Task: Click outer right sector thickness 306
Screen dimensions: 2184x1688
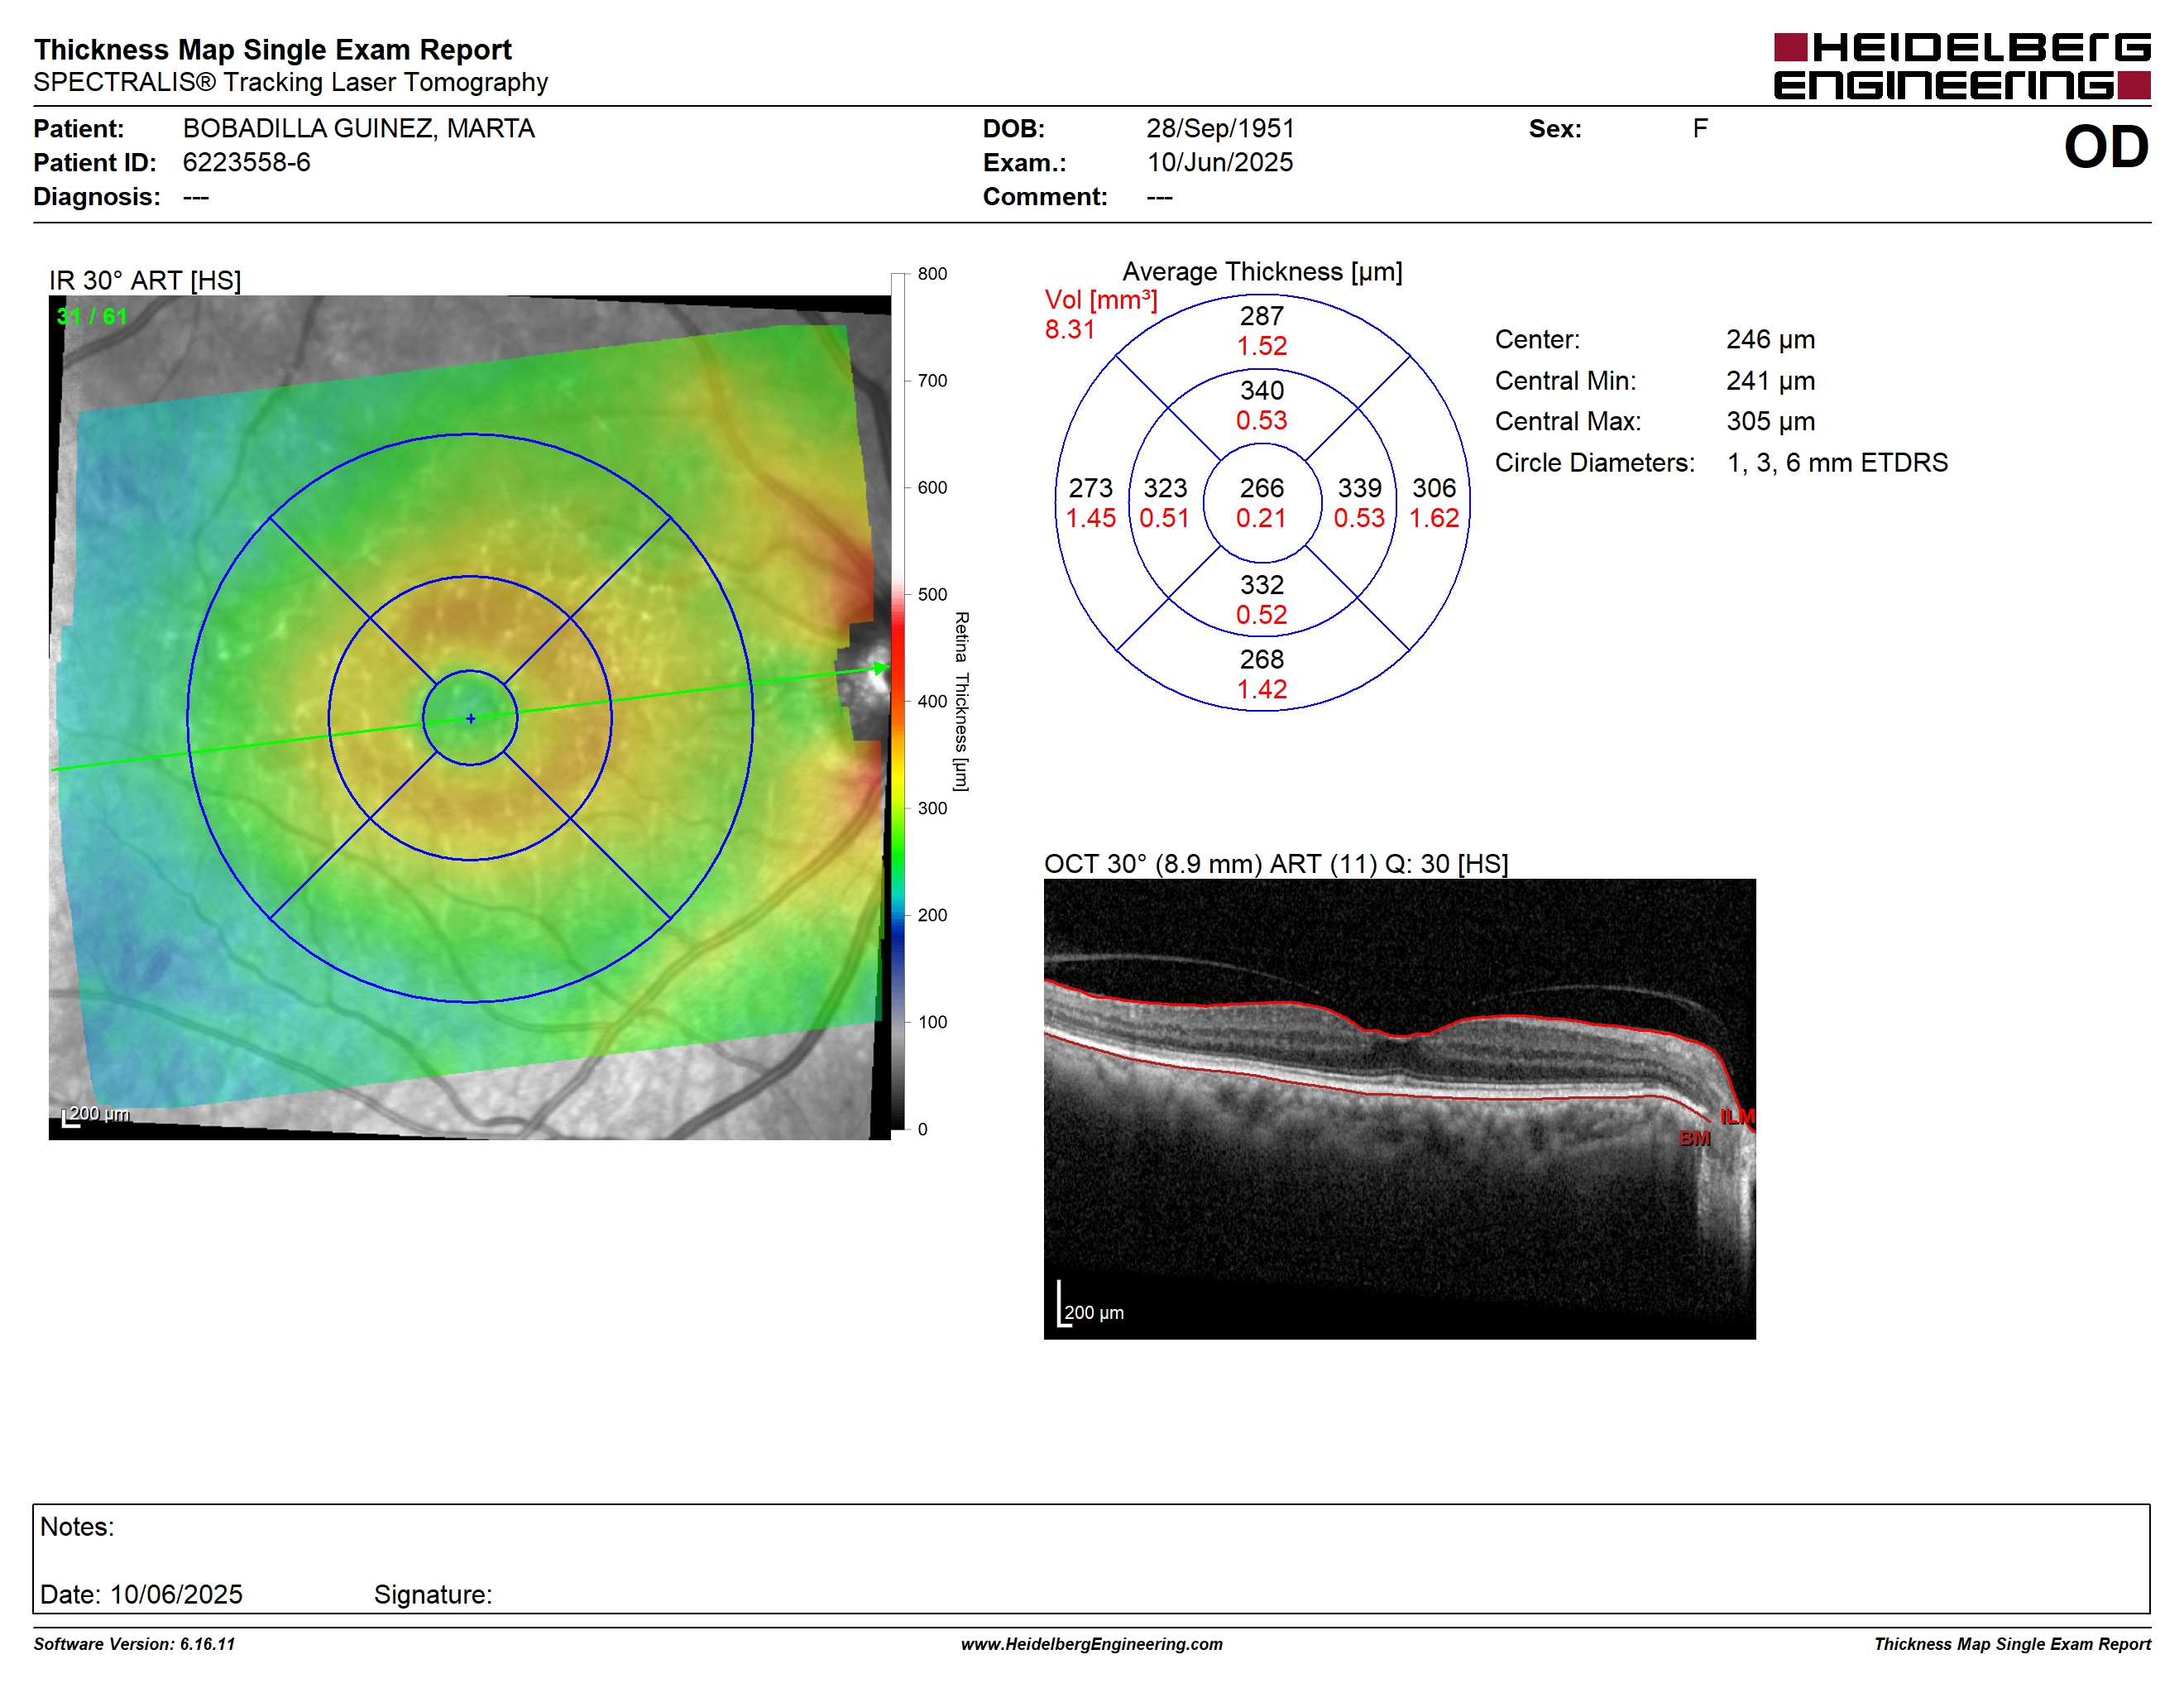Action: [1434, 488]
